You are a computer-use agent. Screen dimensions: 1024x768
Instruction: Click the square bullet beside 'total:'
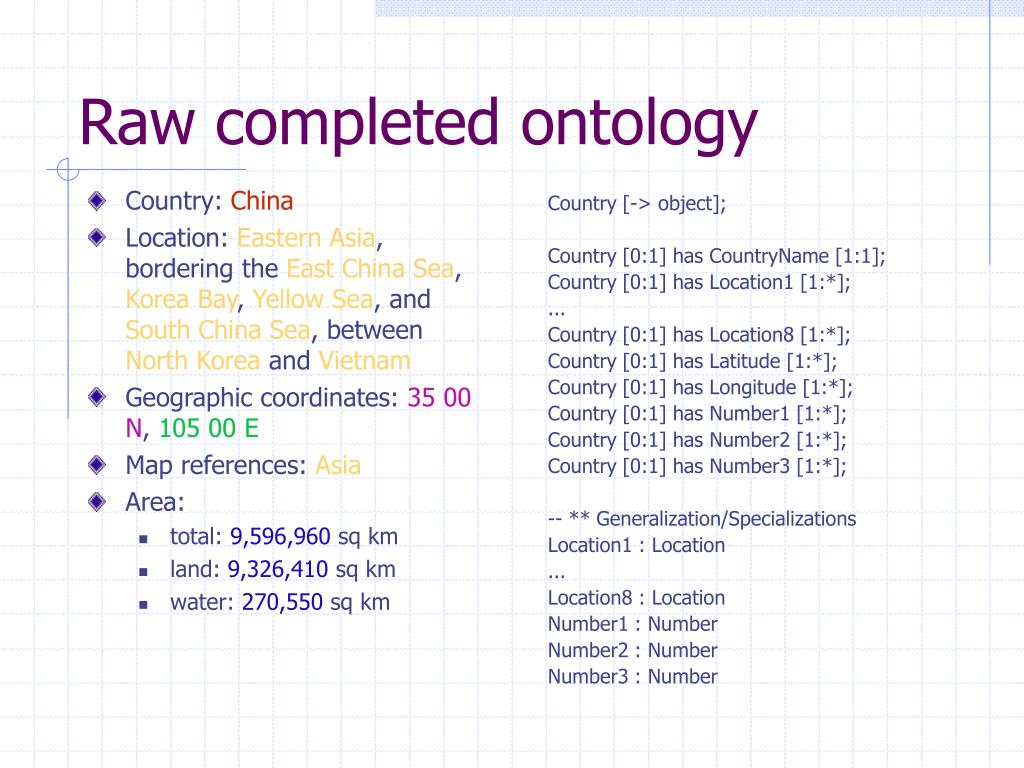tap(144, 539)
